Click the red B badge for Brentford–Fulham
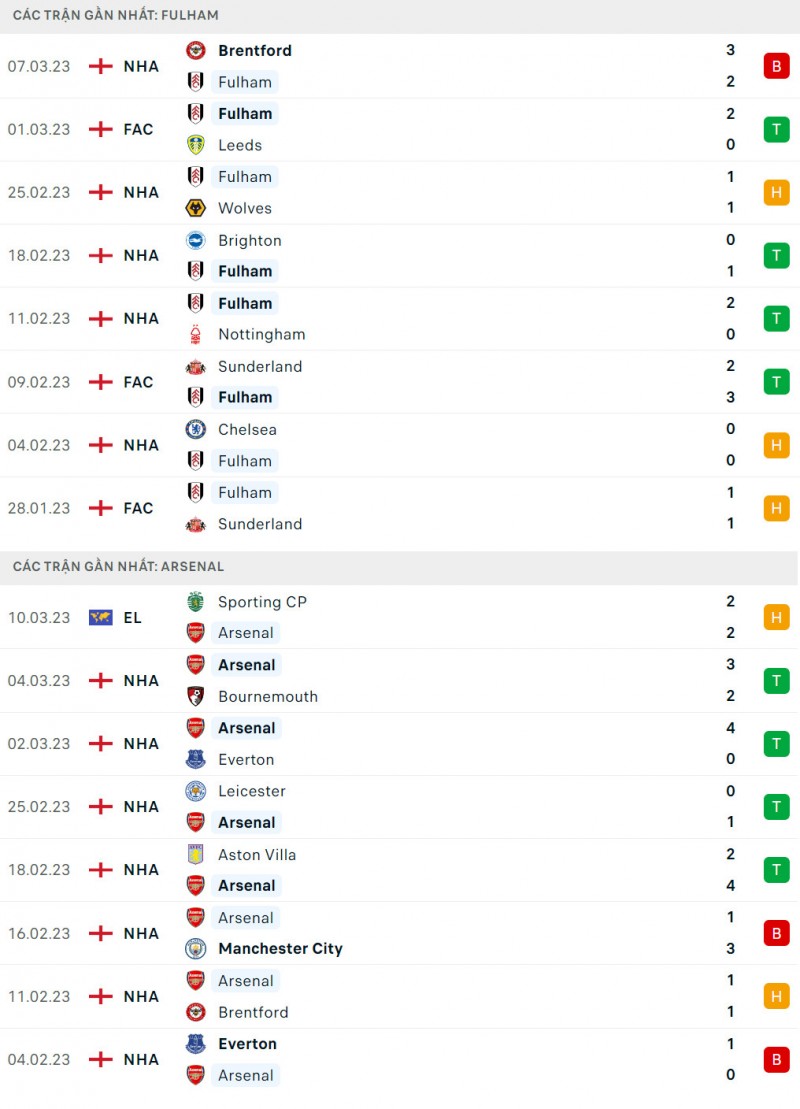 (776, 66)
